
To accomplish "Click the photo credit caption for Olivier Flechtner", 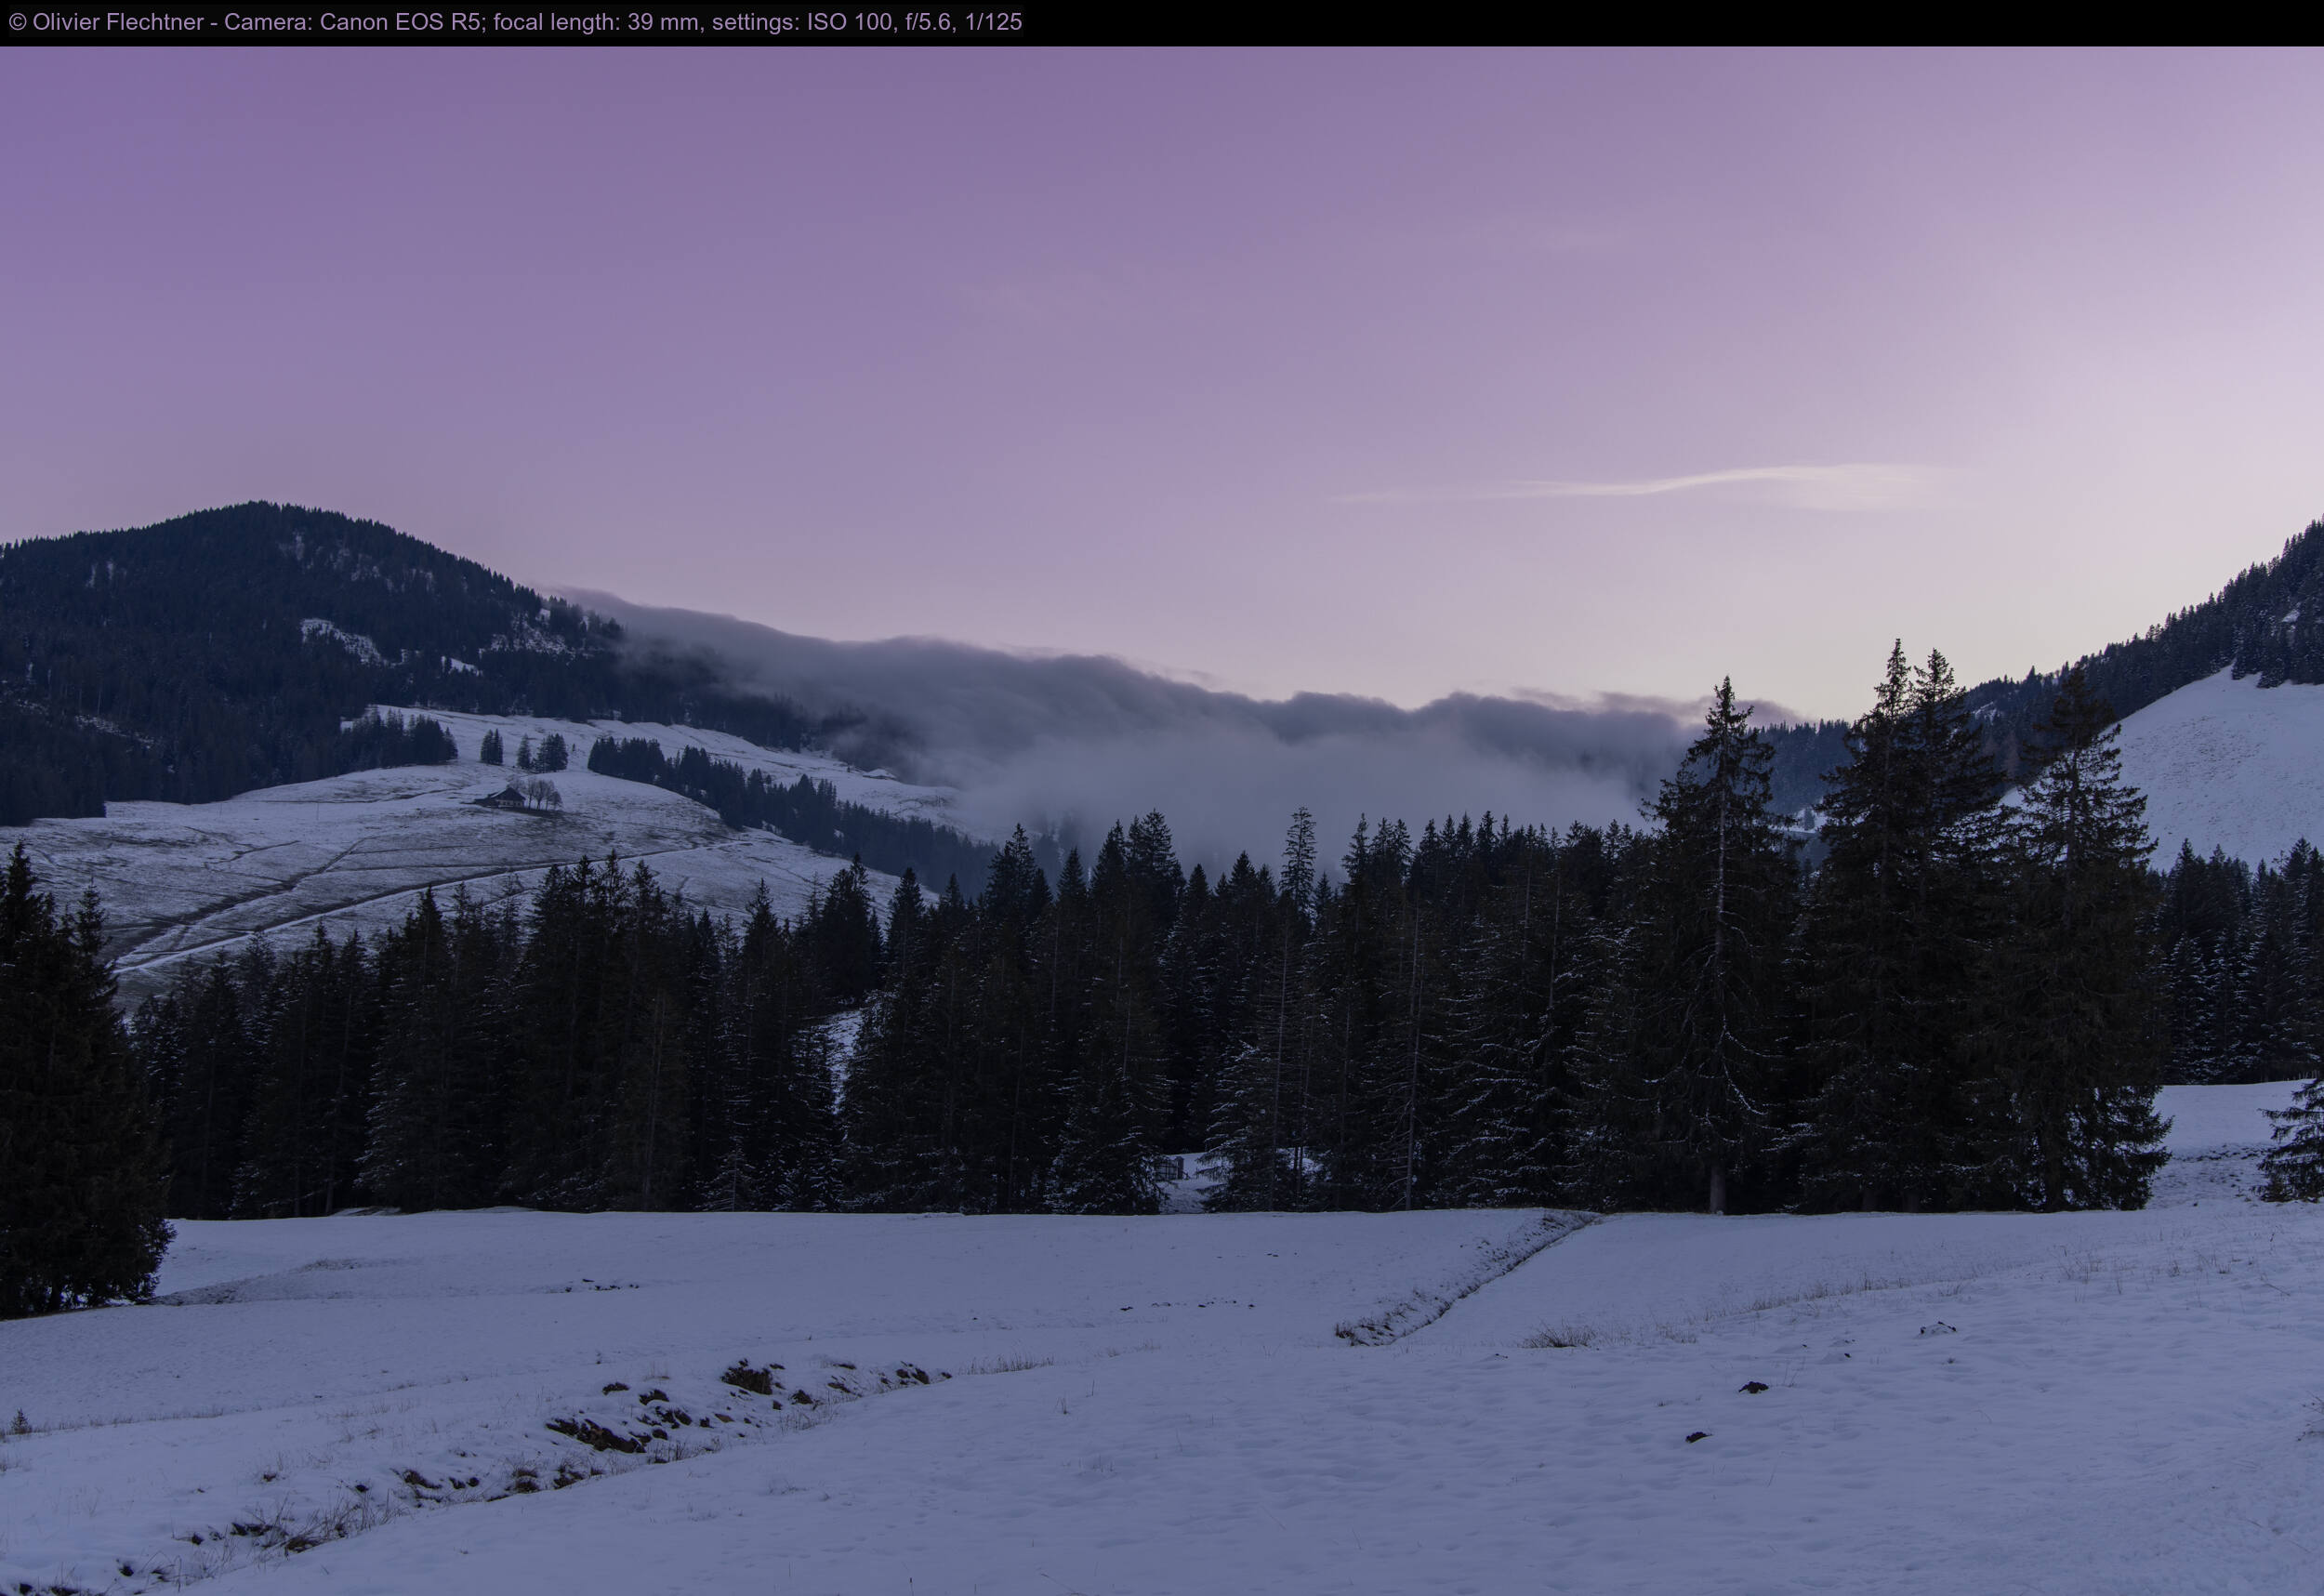I will point(515,22).
